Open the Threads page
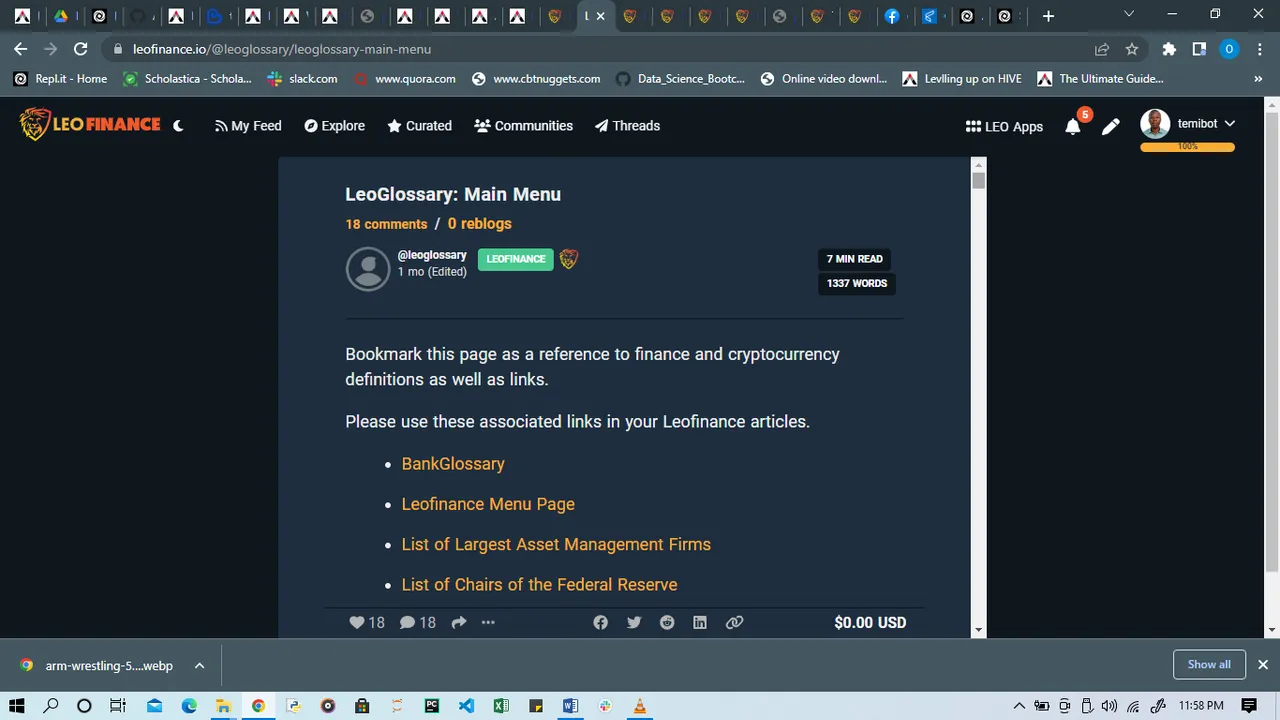1280x720 pixels. pos(627,126)
